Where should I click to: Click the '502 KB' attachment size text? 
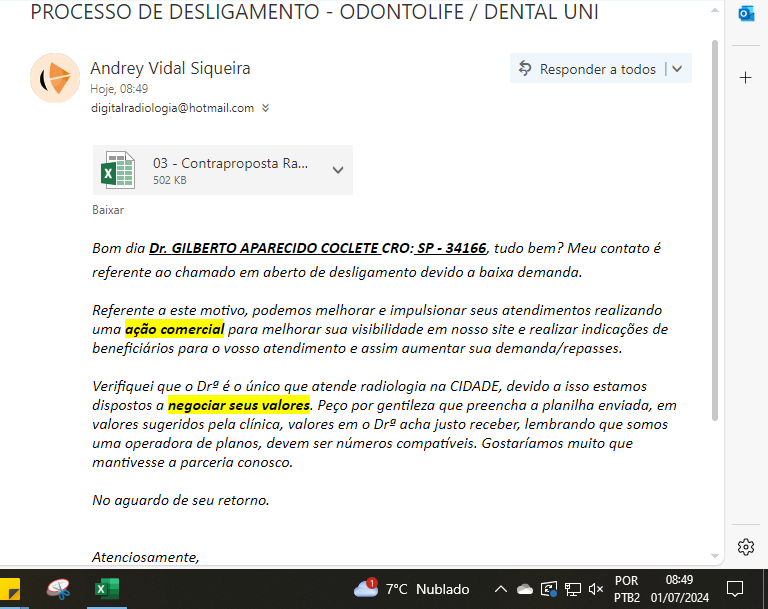(x=169, y=180)
